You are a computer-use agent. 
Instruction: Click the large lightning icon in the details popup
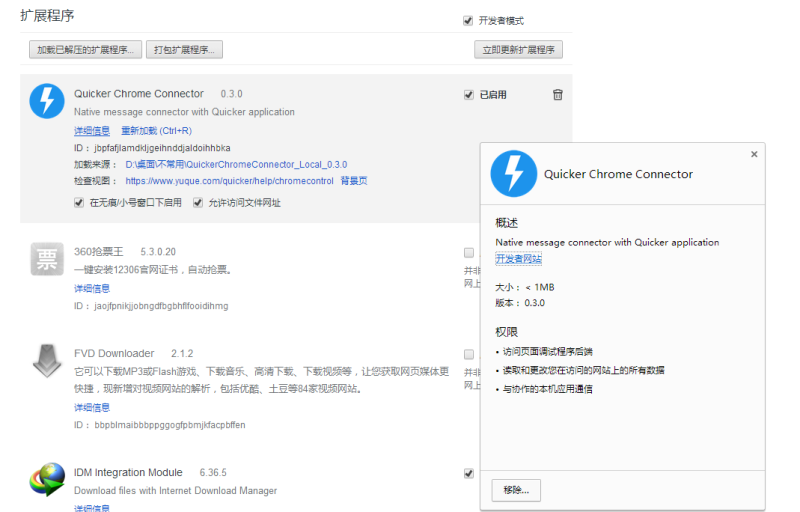pos(514,174)
